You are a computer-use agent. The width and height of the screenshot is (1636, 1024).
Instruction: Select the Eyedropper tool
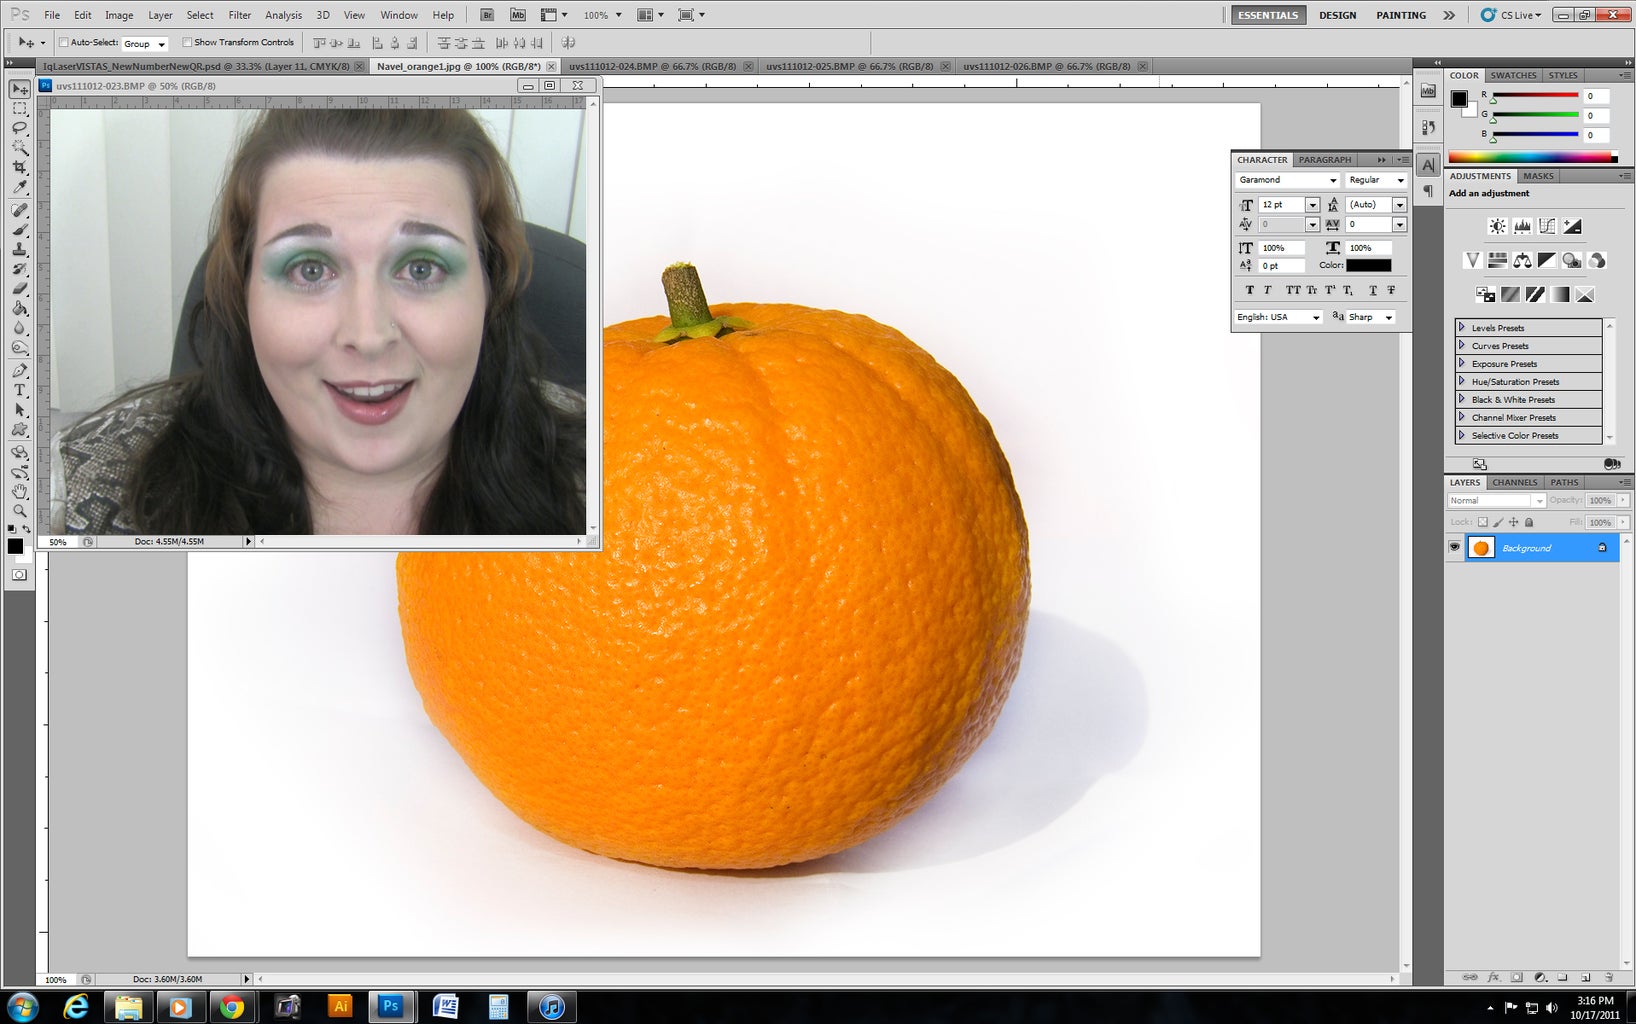[x=19, y=187]
